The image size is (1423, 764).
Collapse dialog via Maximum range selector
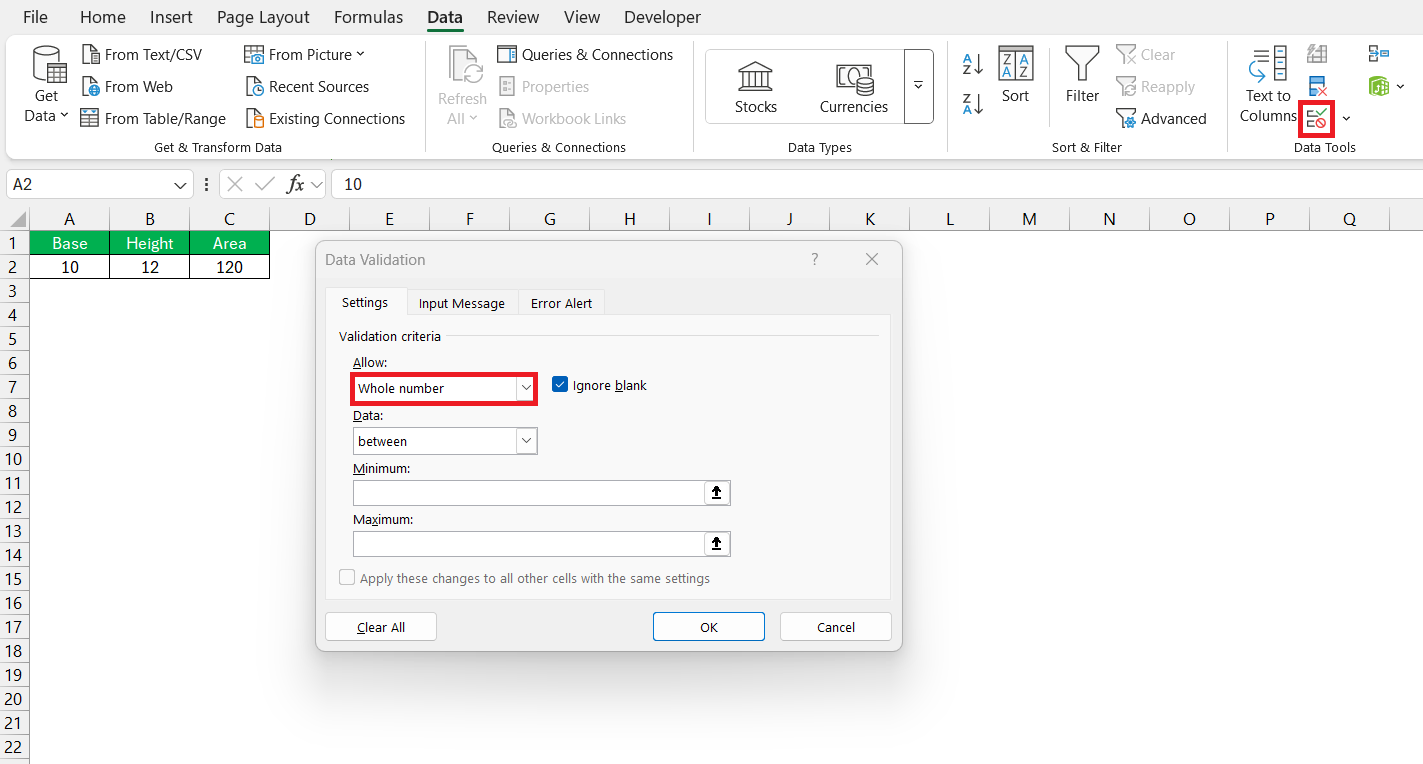click(x=718, y=544)
